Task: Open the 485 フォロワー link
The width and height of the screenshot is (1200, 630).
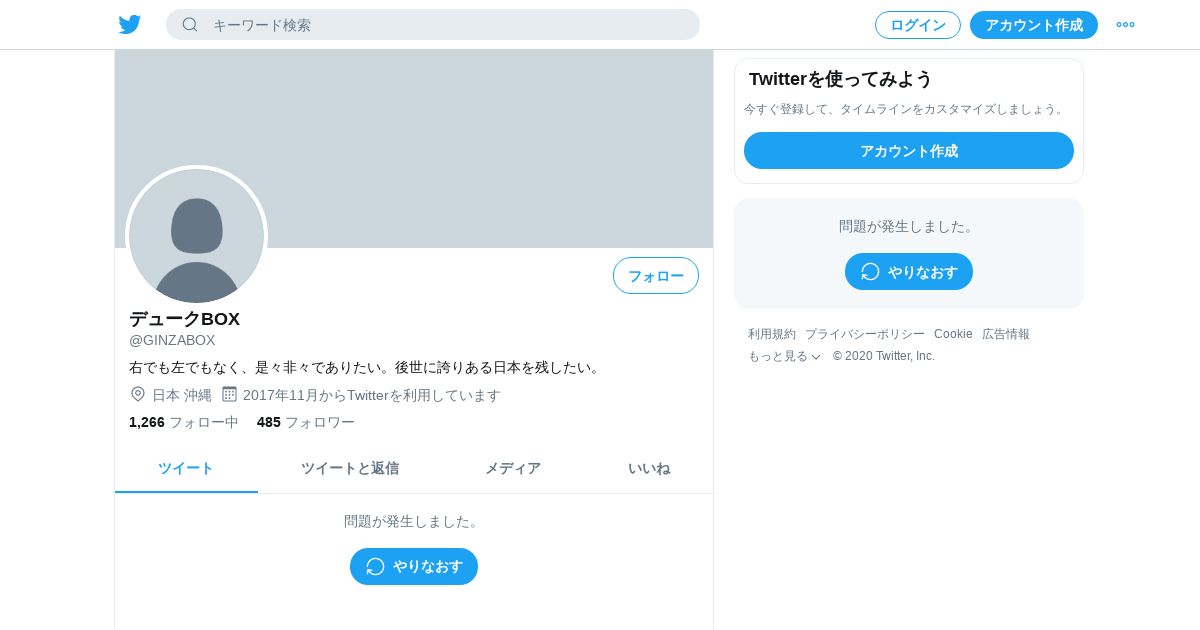Action: pyautogui.click(x=306, y=422)
